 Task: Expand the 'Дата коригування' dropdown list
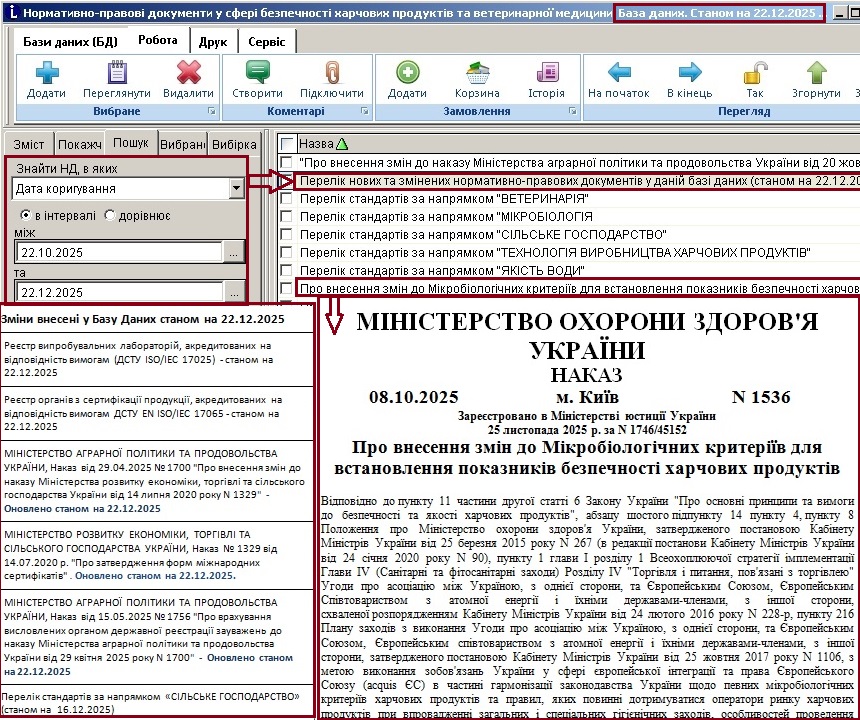click(x=235, y=188)
